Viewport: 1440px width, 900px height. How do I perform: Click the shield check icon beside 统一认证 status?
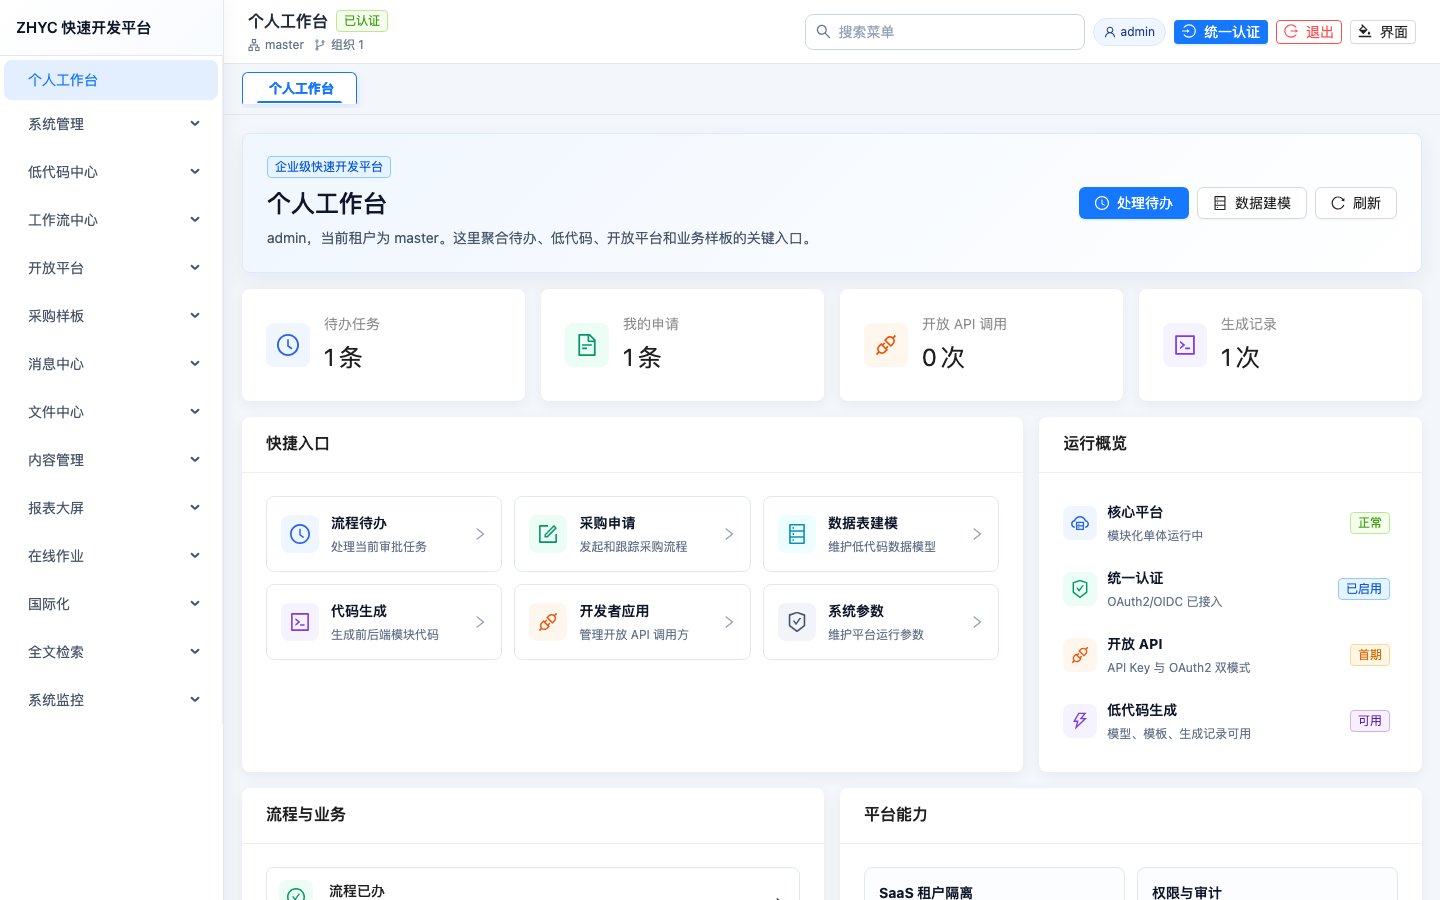pos(1080,589)
